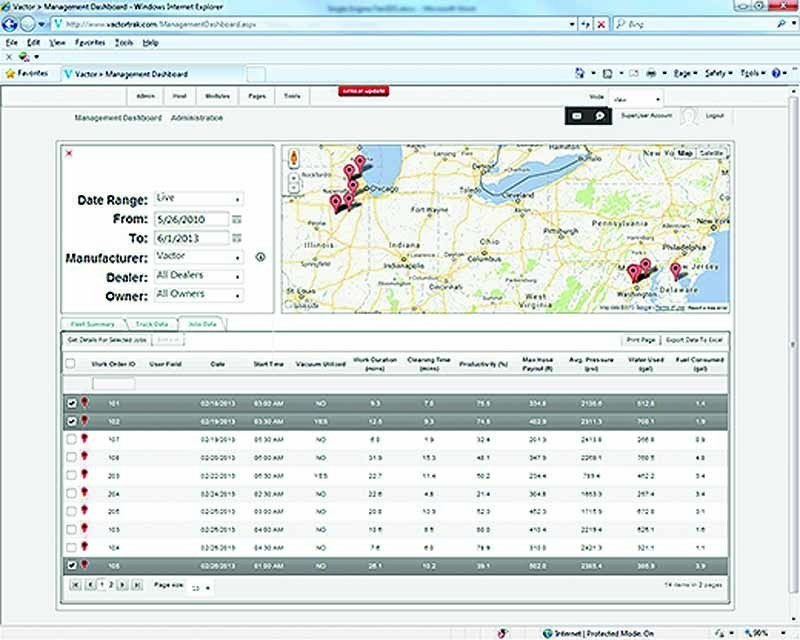Expand the Dealer dropdown showing All Dealers
This screenshot has width=800, height=640.
(199, 276)
